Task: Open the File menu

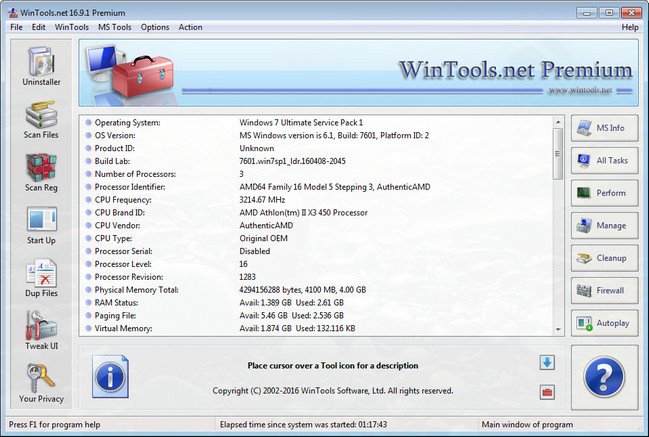Action: click(17, 27)
